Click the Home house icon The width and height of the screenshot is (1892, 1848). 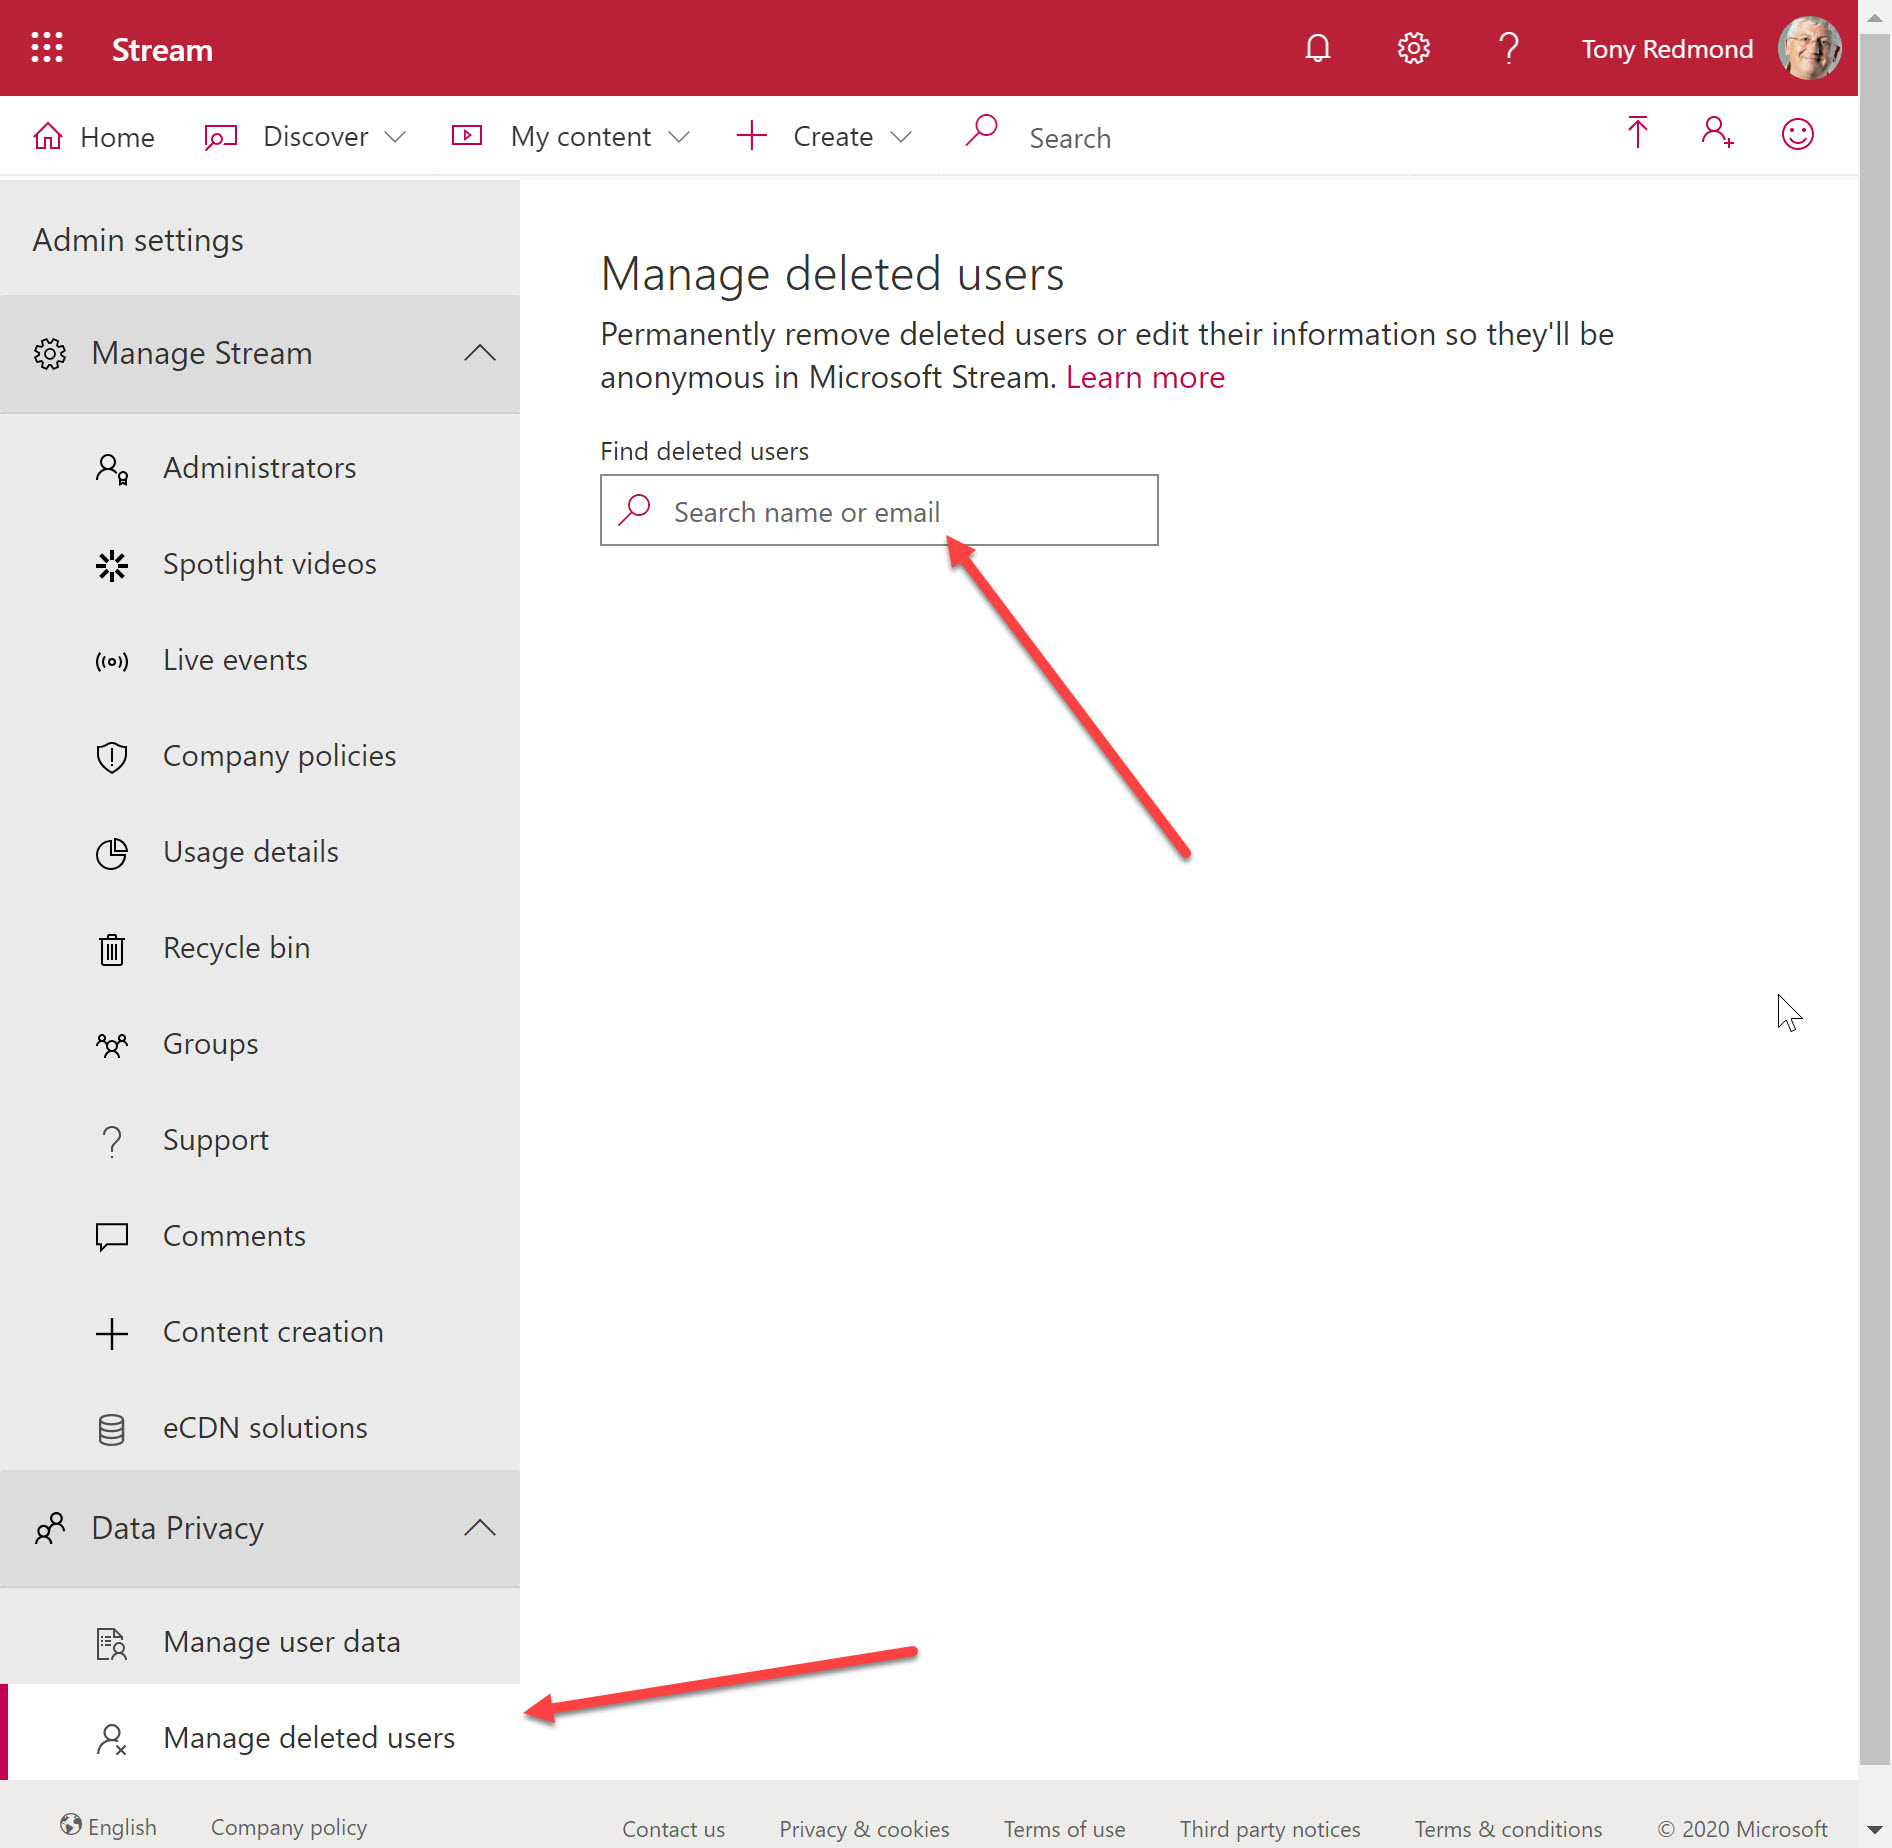click(48, 136)
